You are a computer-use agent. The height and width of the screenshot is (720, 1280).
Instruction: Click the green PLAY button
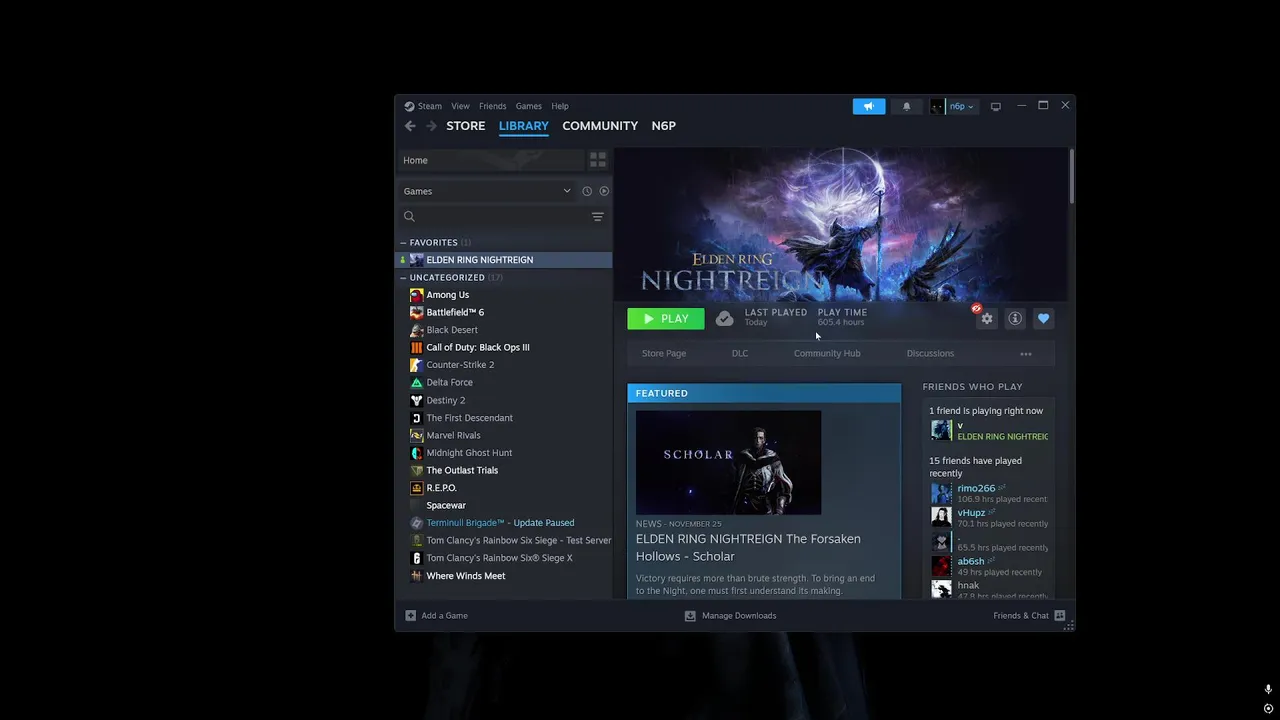(666, 319)
